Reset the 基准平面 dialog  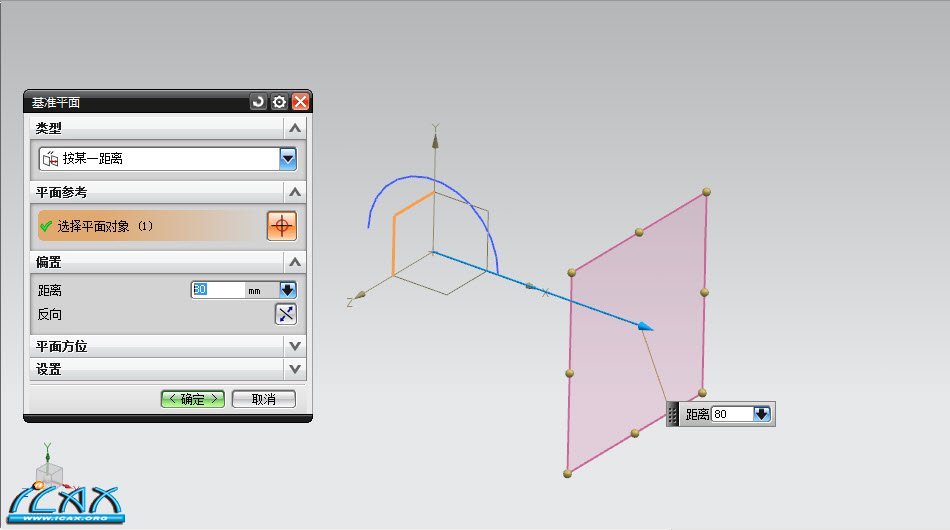[x=258, y=102]
